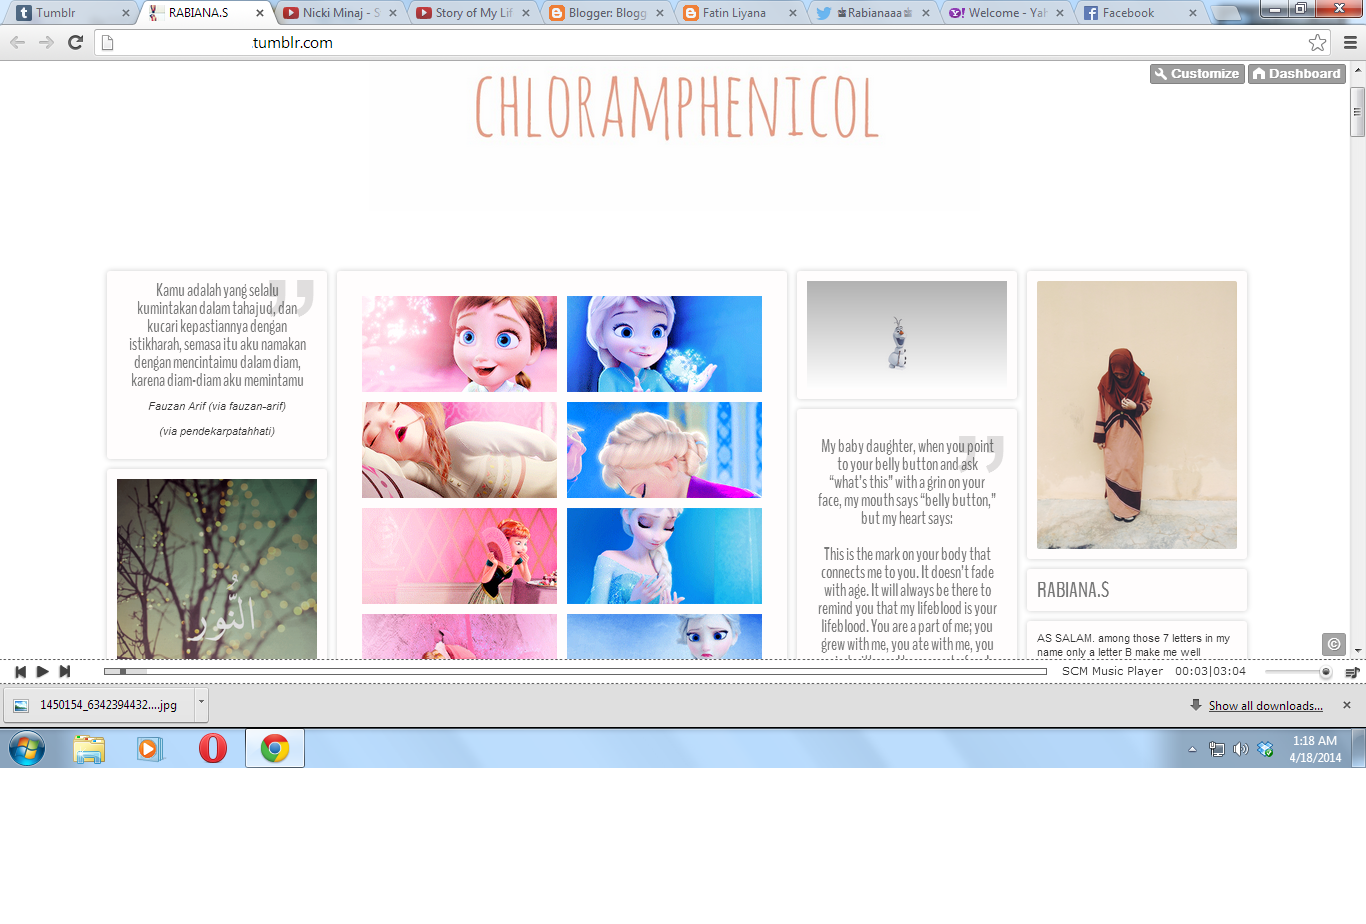This screenshot has height=924, width=1366.
Task: Seek along the music player progress bar
Action: (x=575, y=672)
